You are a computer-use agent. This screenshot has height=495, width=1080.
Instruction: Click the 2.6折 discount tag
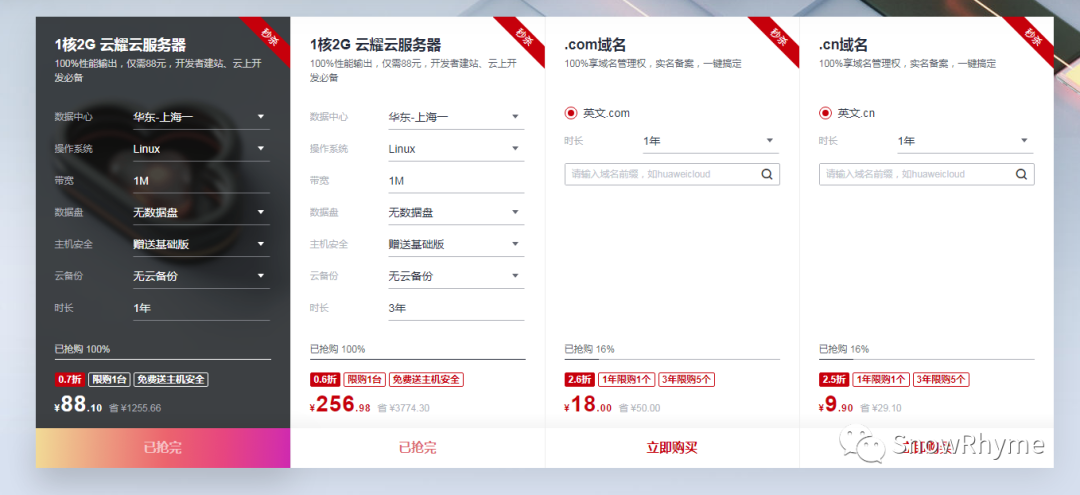(580, 379)
